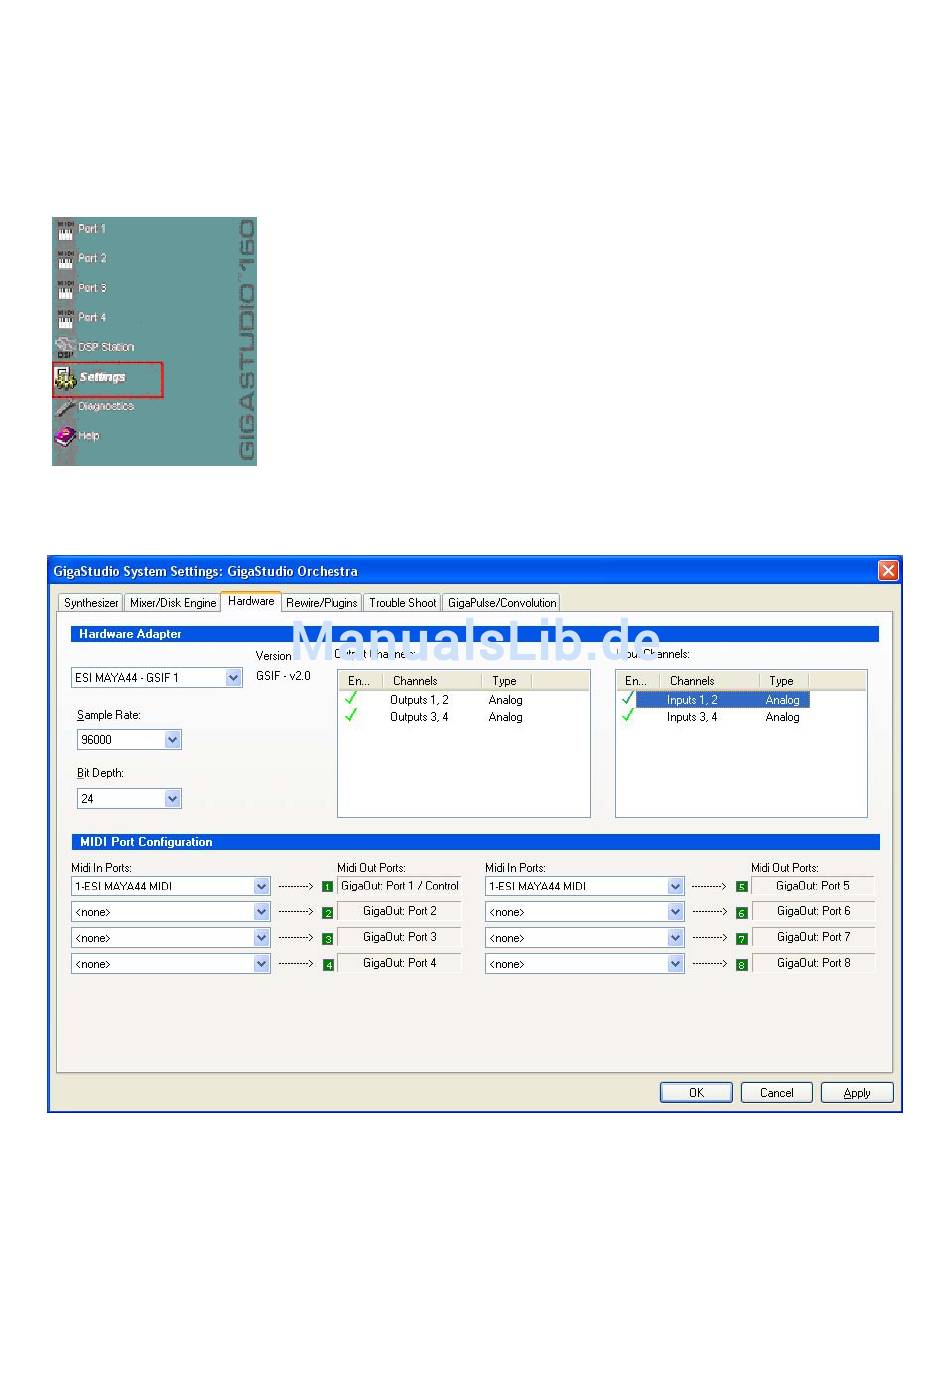The height and width of the screenshot is (1388, 950).
Task: Select the 'Inputs 3, 4' row text
Action: point(692,717)
